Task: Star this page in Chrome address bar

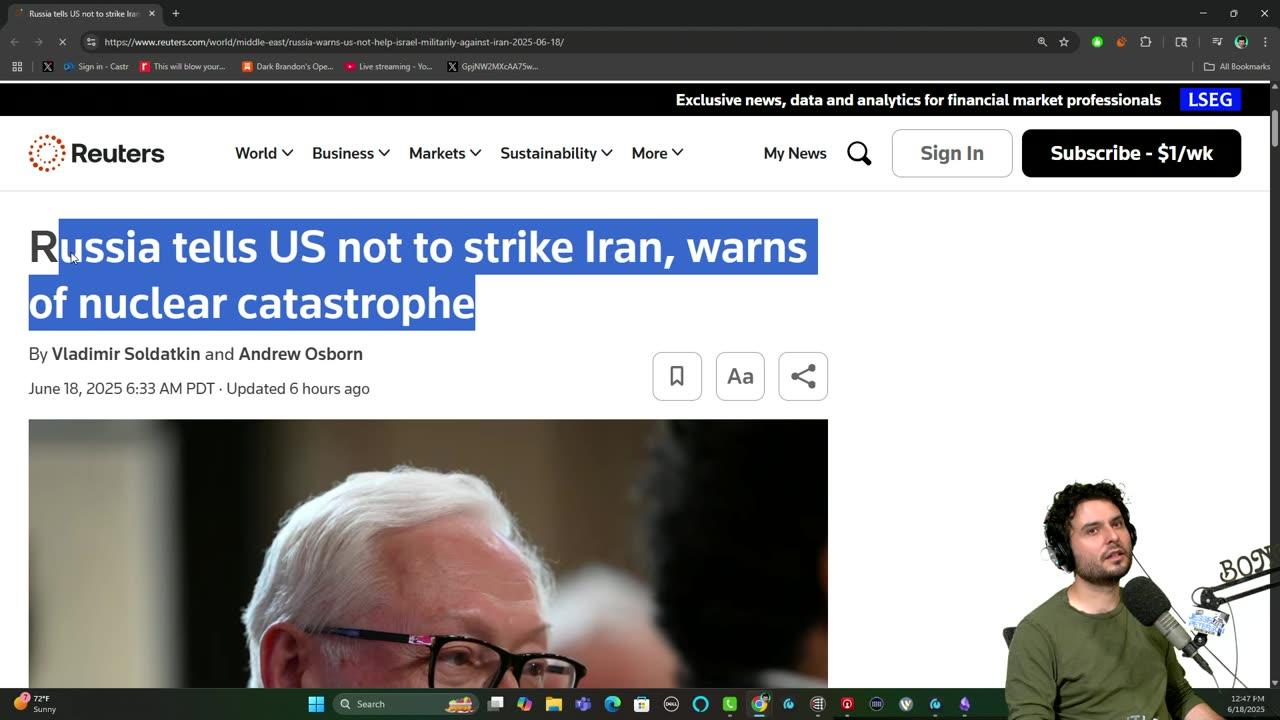Action: tap(1064, 42)
